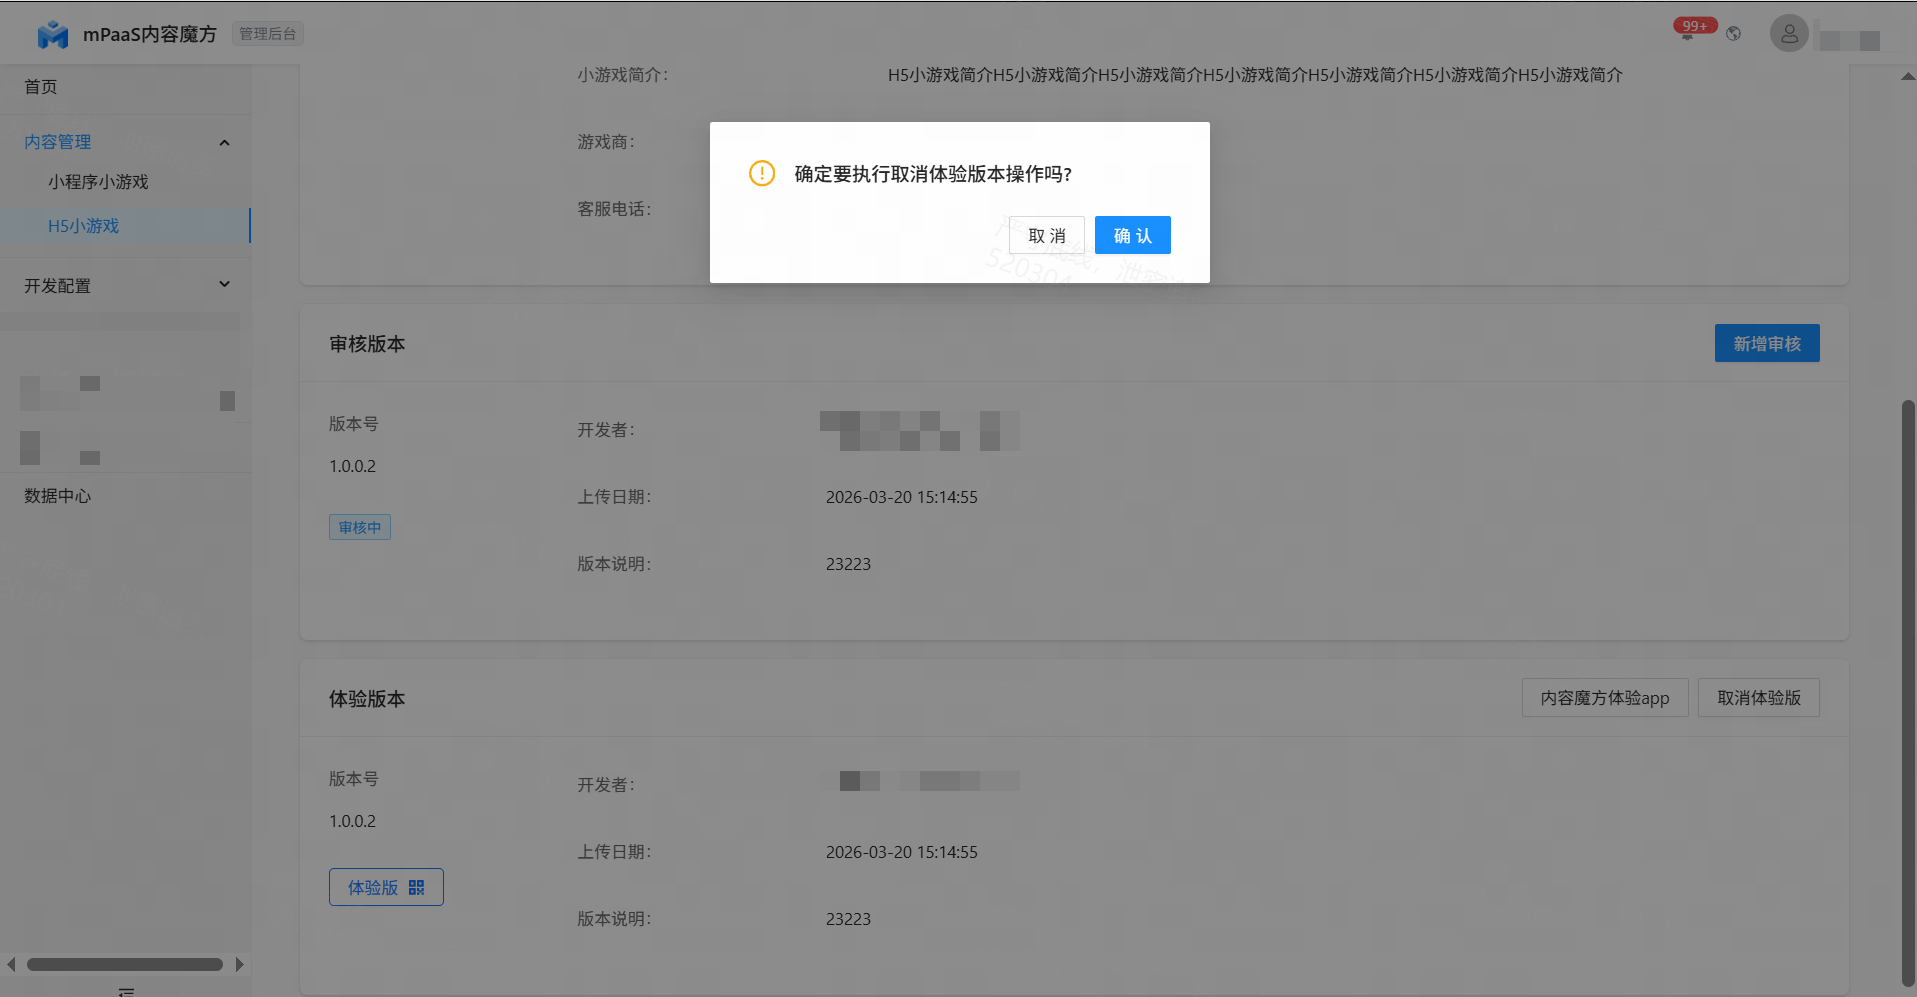The height and width of the screenshot is (997, 1917).
Task: Expand the 开发配置 menu chevron
Action: click(225, 285)
